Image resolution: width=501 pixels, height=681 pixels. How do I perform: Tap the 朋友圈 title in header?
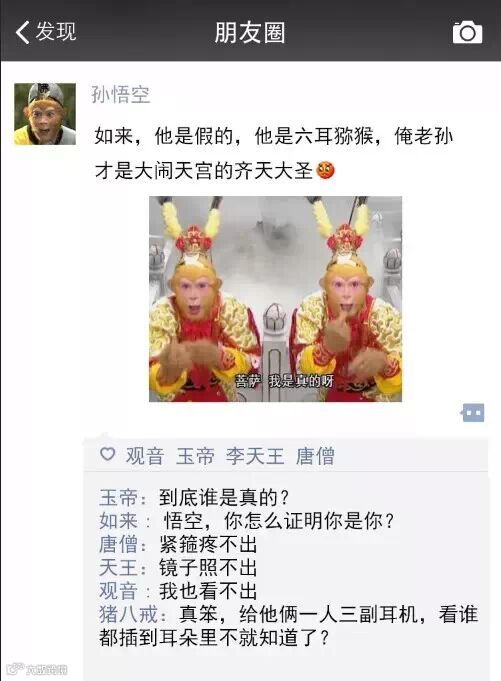pyautogui.click(x=250, y=33)
